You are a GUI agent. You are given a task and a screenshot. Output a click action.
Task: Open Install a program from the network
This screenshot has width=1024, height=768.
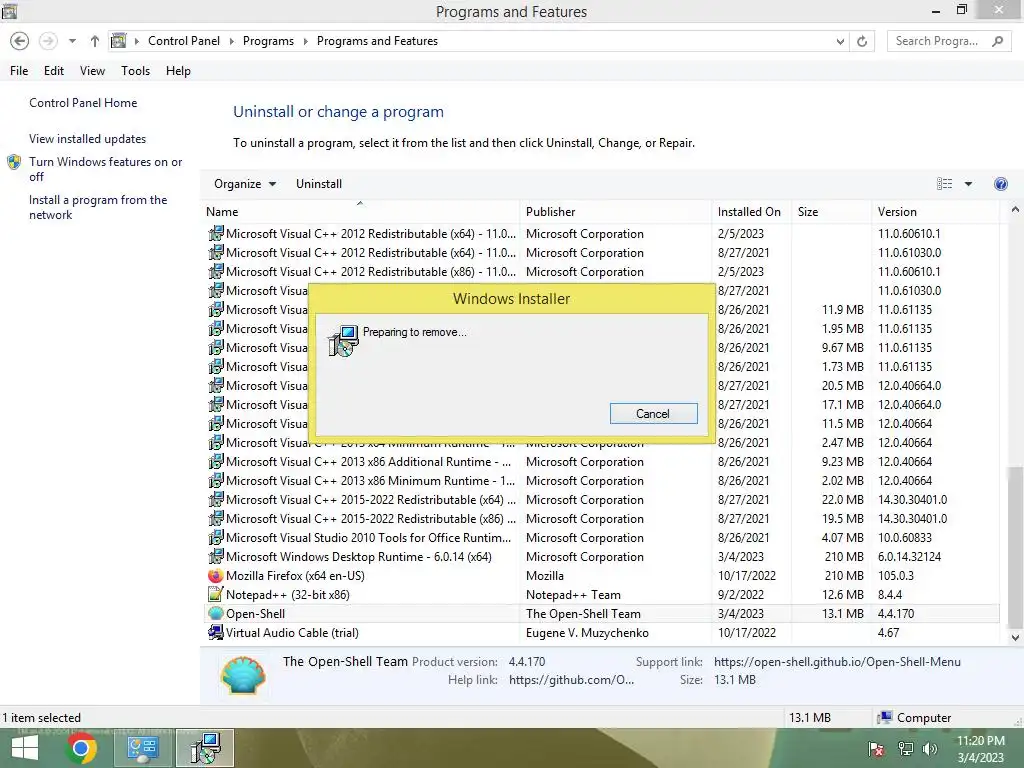[x=98, y=207]
